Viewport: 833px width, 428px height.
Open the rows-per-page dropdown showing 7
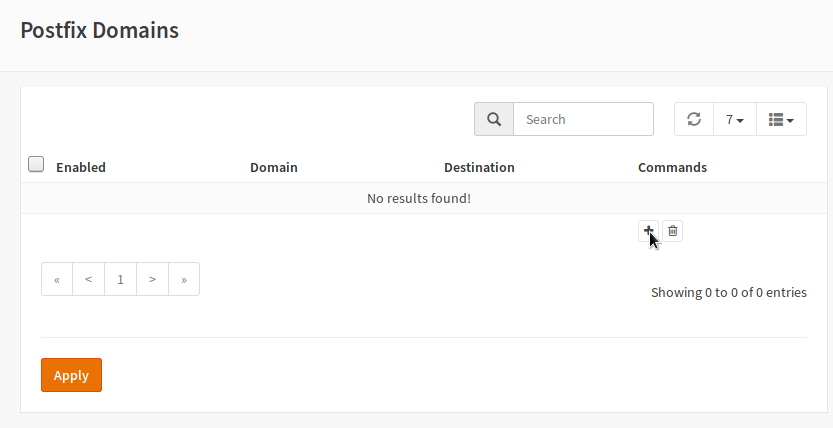(x=735, y=119)
